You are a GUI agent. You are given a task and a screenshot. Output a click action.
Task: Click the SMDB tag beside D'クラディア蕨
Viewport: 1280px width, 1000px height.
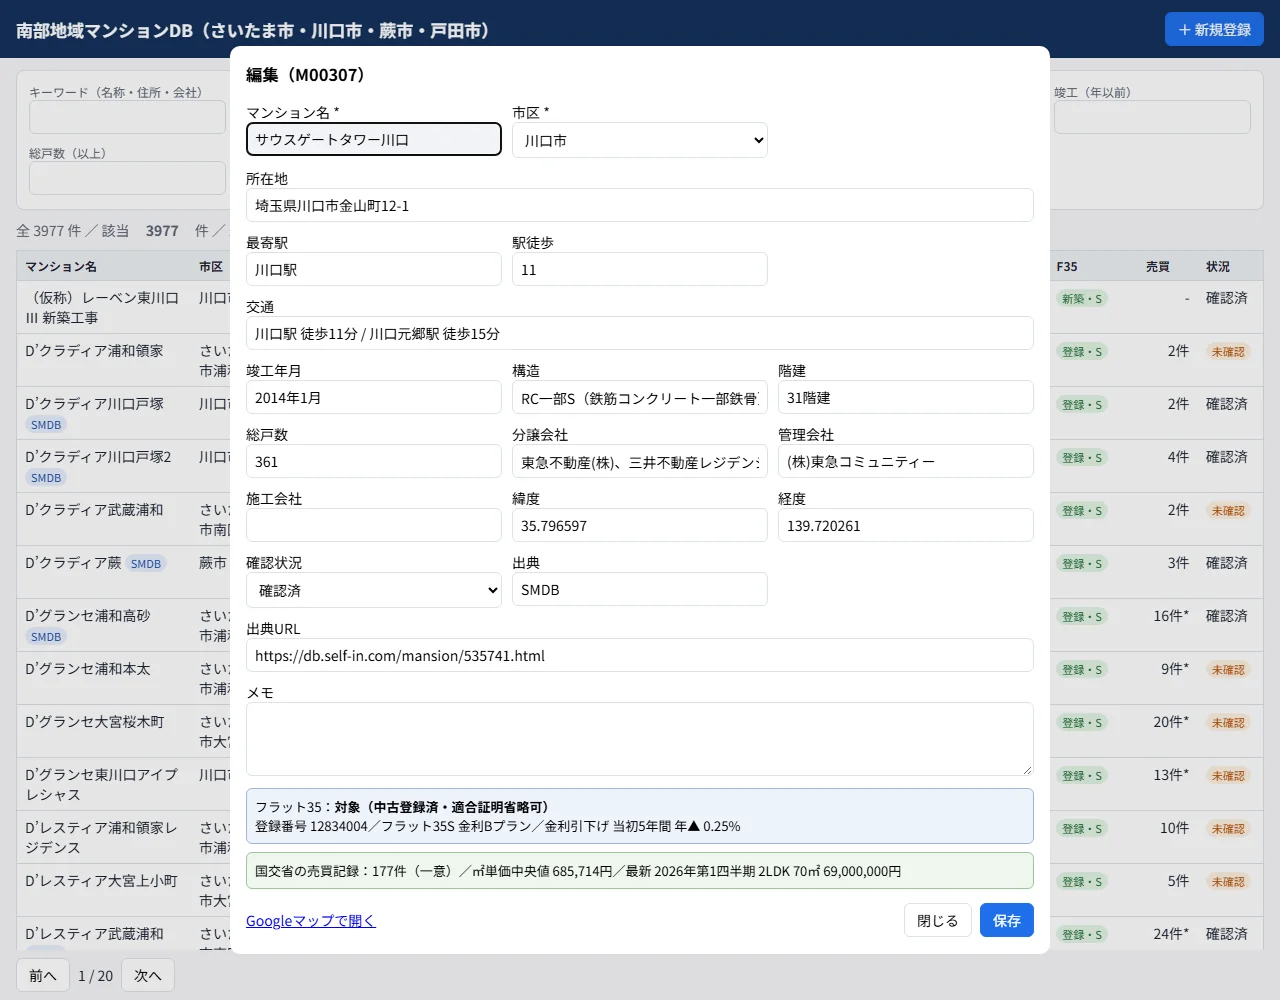click(146, 564)
